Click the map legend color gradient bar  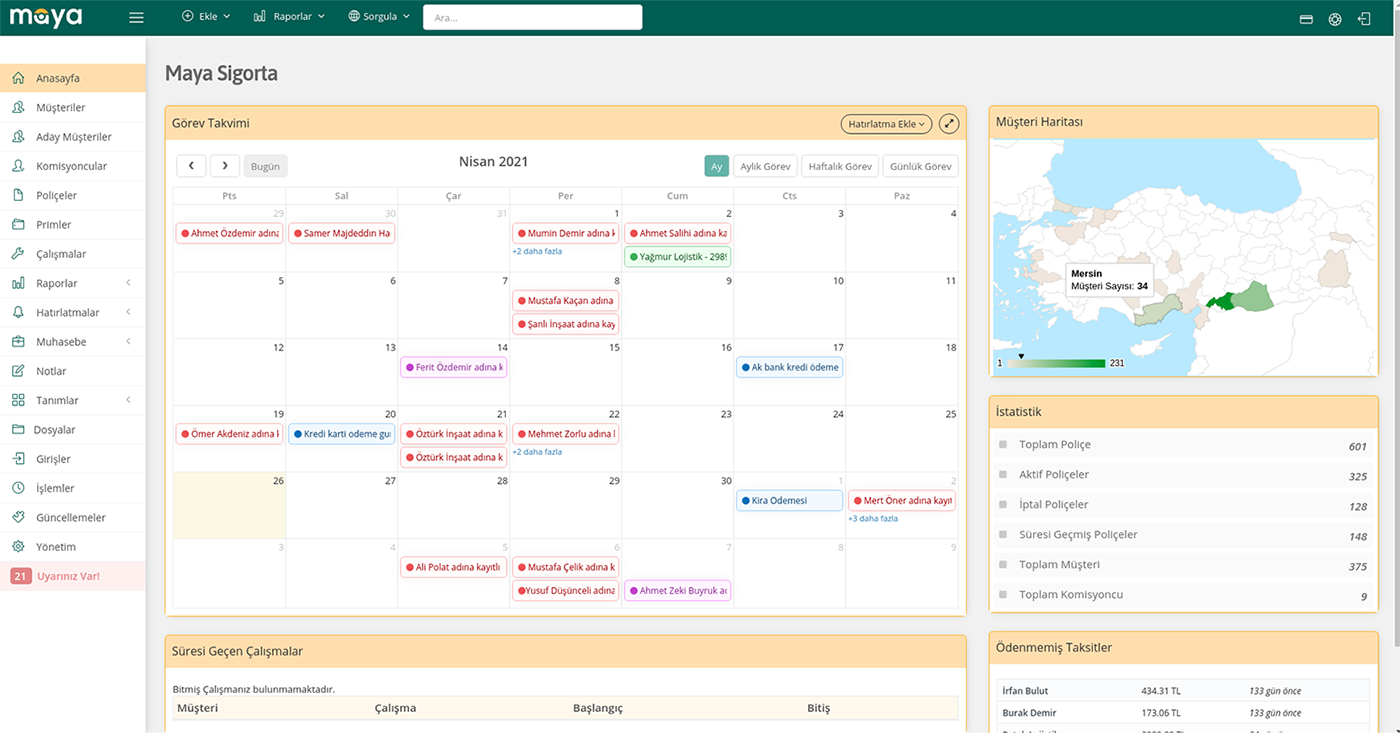pyautogui.click(x=1055, y=363)
